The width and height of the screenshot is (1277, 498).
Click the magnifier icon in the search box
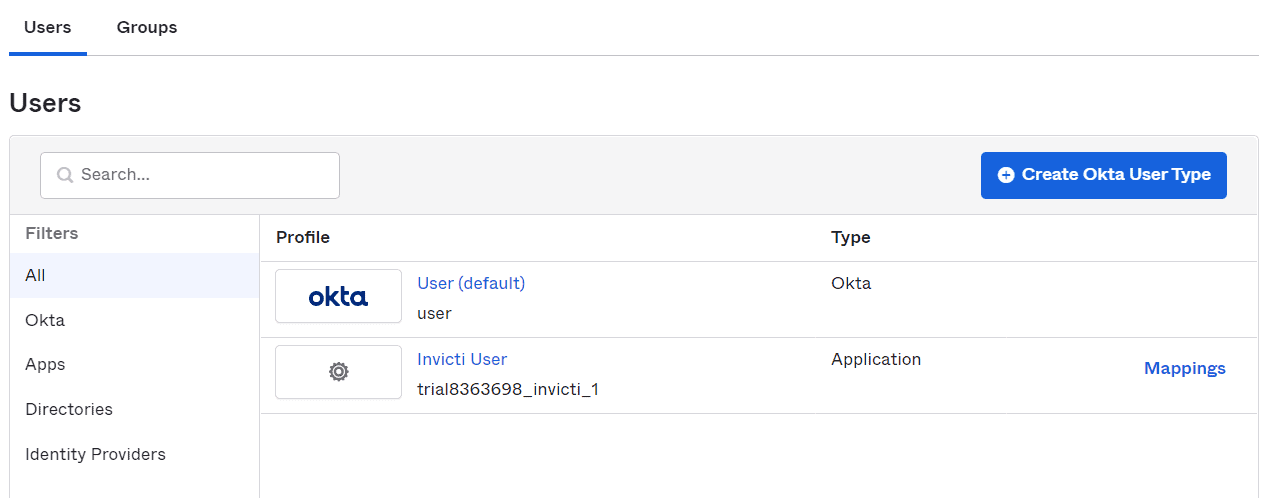tap(65, 175)
